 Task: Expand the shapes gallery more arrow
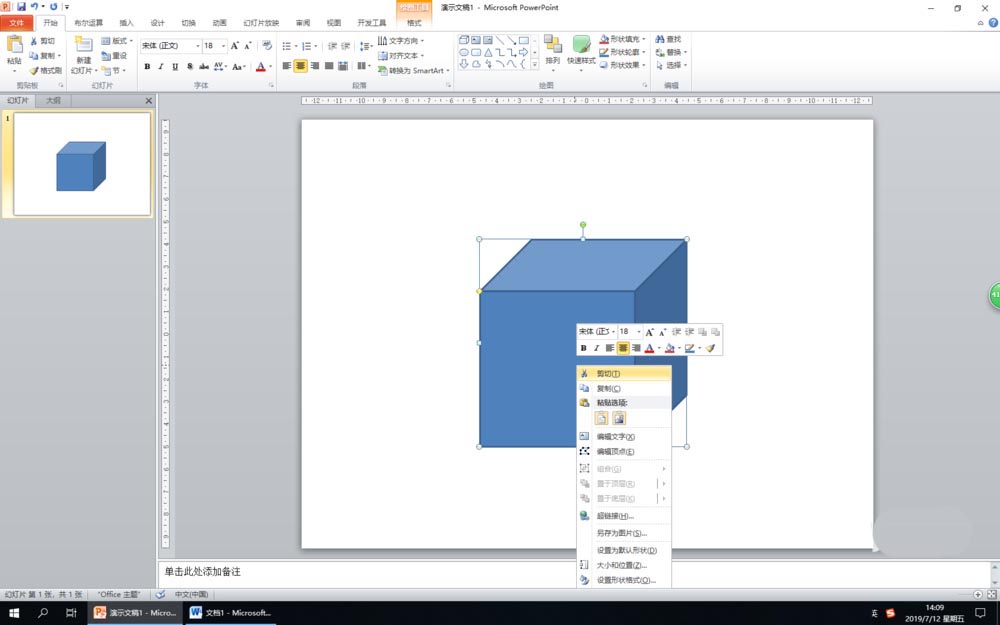pos(534,64)
